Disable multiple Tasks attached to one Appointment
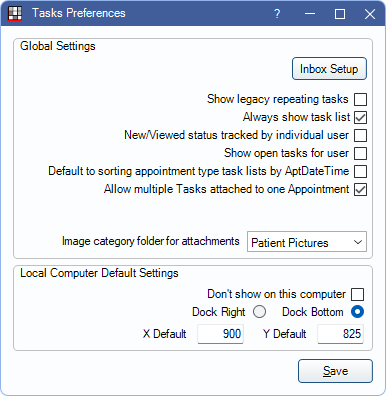 [x=361, y=189]
